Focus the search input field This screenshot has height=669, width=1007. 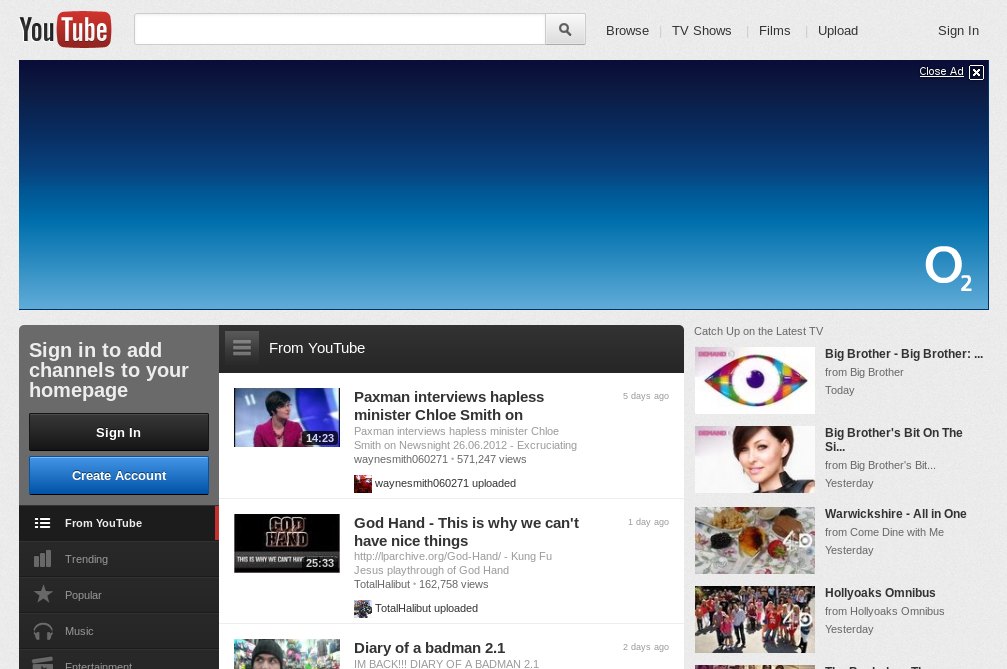tap(340, 30)
